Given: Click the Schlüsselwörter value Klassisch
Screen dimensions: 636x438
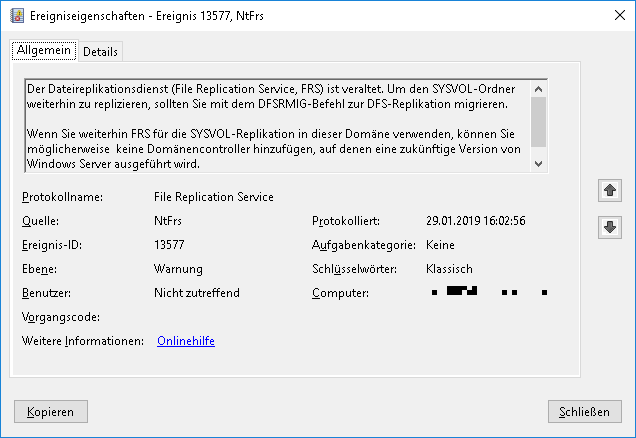Looking at the screenshot, I should (x=449, y=269).
